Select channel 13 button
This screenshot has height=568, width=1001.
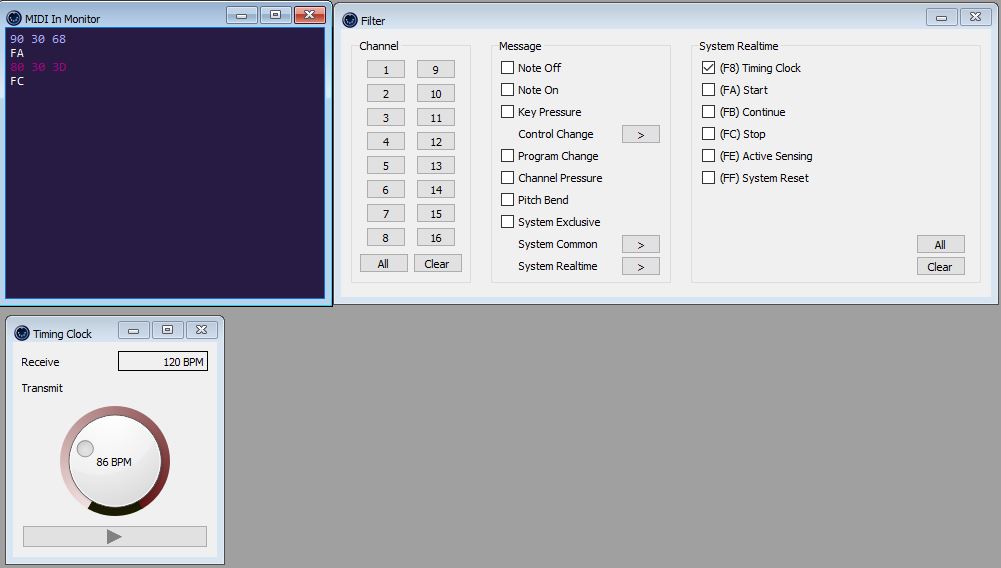tap(436, 166)
